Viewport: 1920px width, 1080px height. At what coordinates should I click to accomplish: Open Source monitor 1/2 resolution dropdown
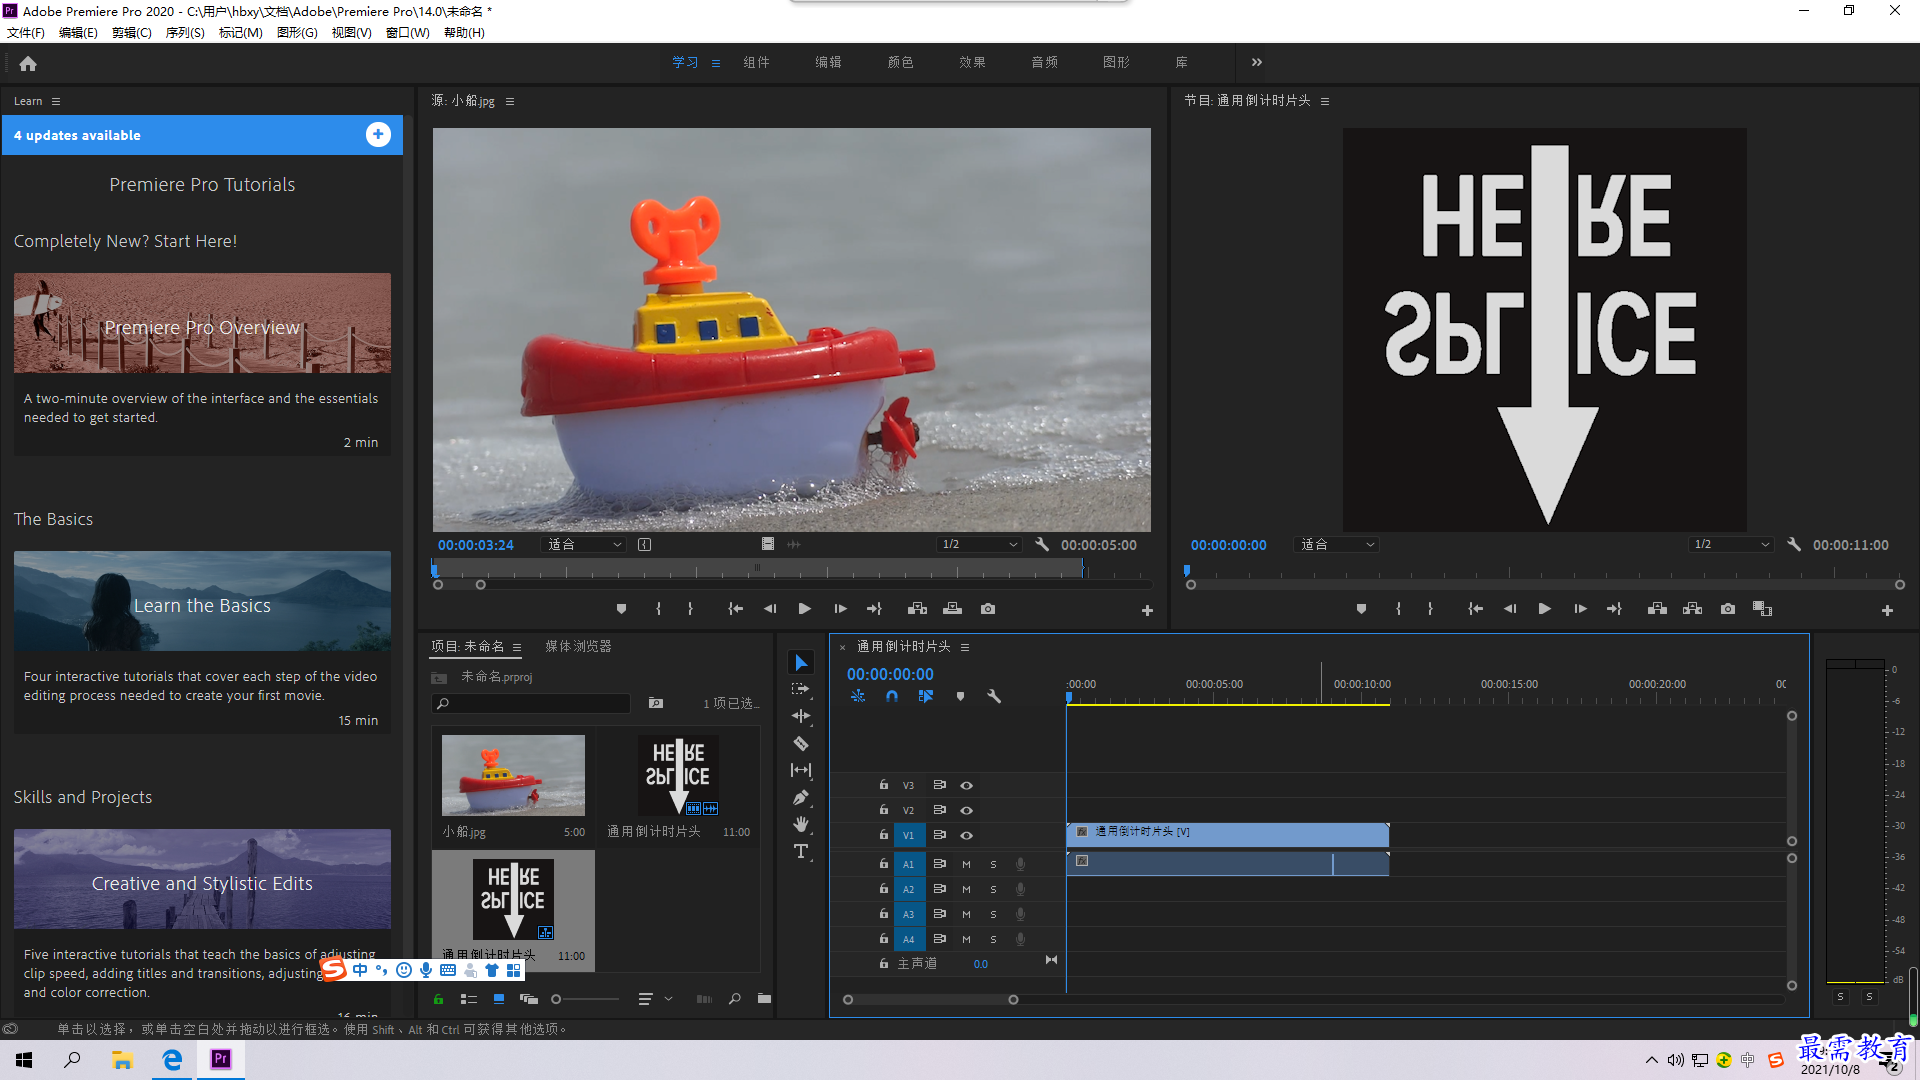point(980,545)
